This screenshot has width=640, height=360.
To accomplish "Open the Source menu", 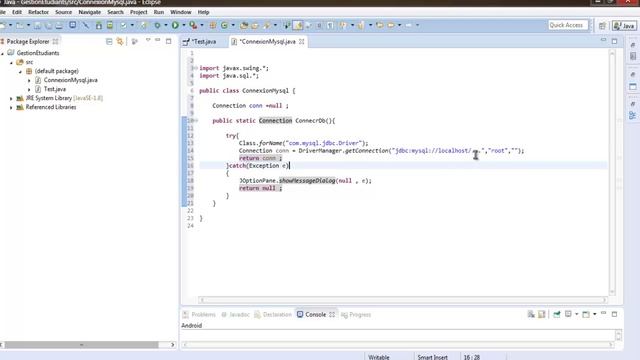I will tap(63, 12).
